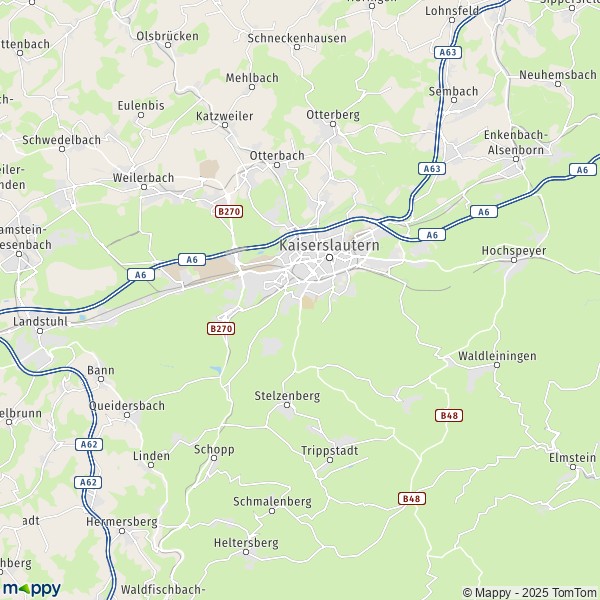Open the Mappy TomTom copyright notice

(x=529, y=592)
